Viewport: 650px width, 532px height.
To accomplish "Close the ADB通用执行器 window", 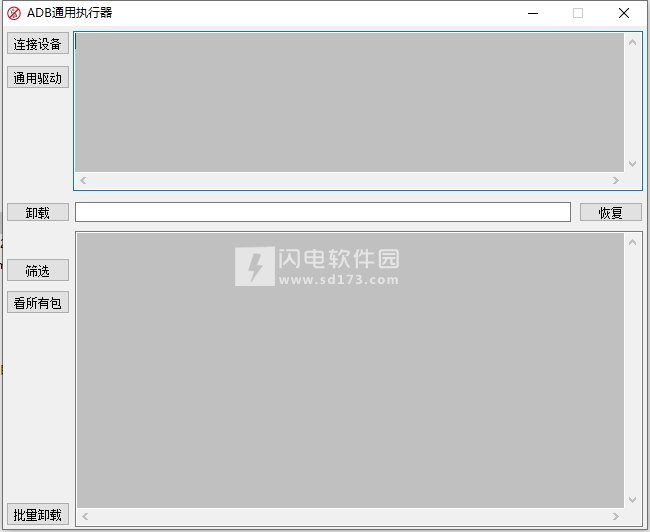I will [x=623, y=13].
